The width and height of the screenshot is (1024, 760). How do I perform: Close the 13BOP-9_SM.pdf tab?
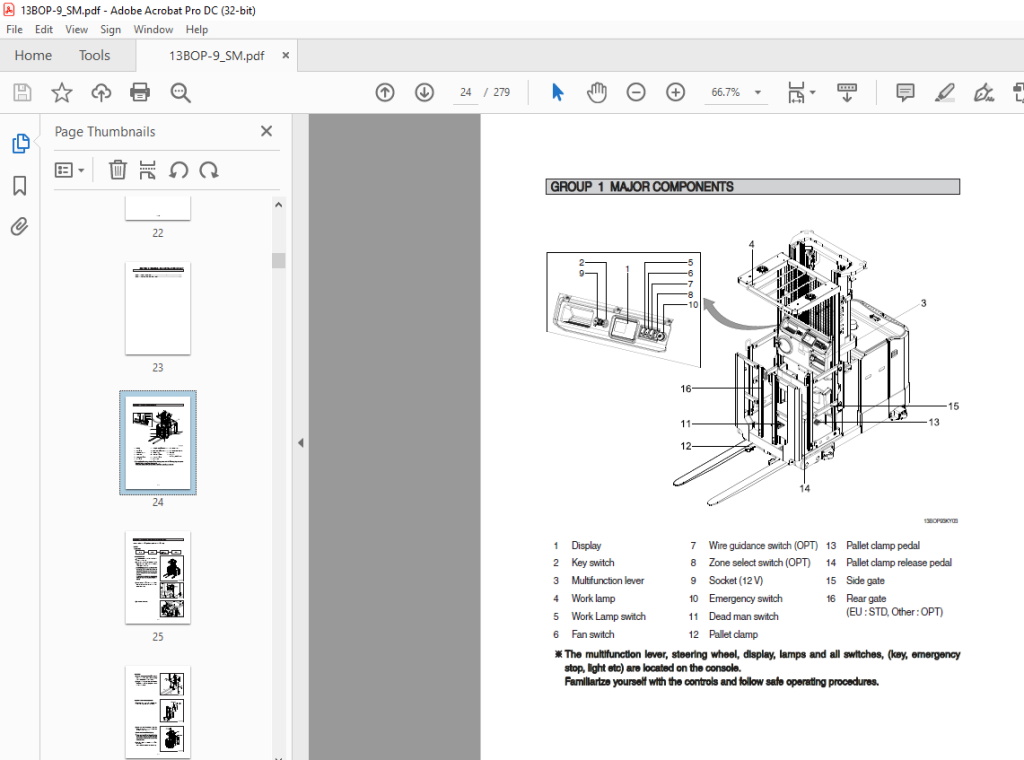coord(285,55)
